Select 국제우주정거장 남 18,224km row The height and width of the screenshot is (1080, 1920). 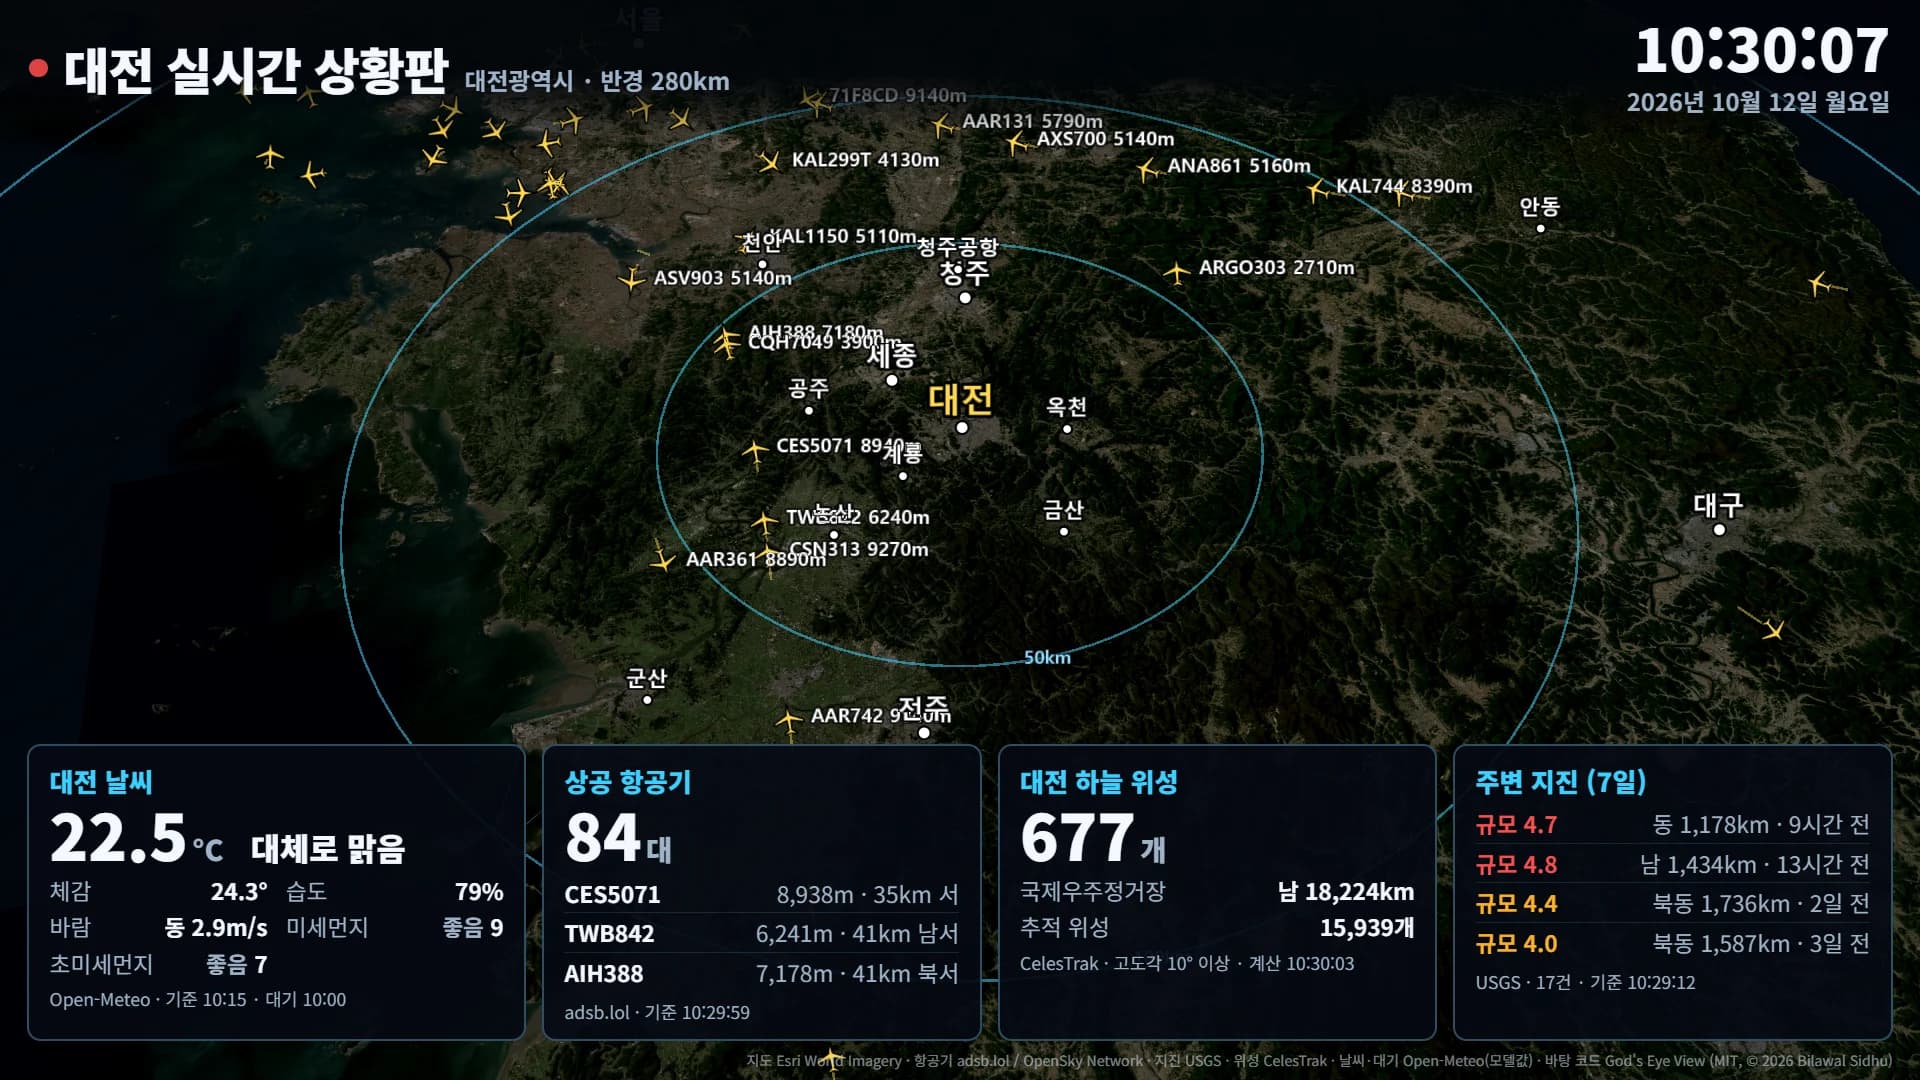pyautogui.click(x=1217, y=891)
